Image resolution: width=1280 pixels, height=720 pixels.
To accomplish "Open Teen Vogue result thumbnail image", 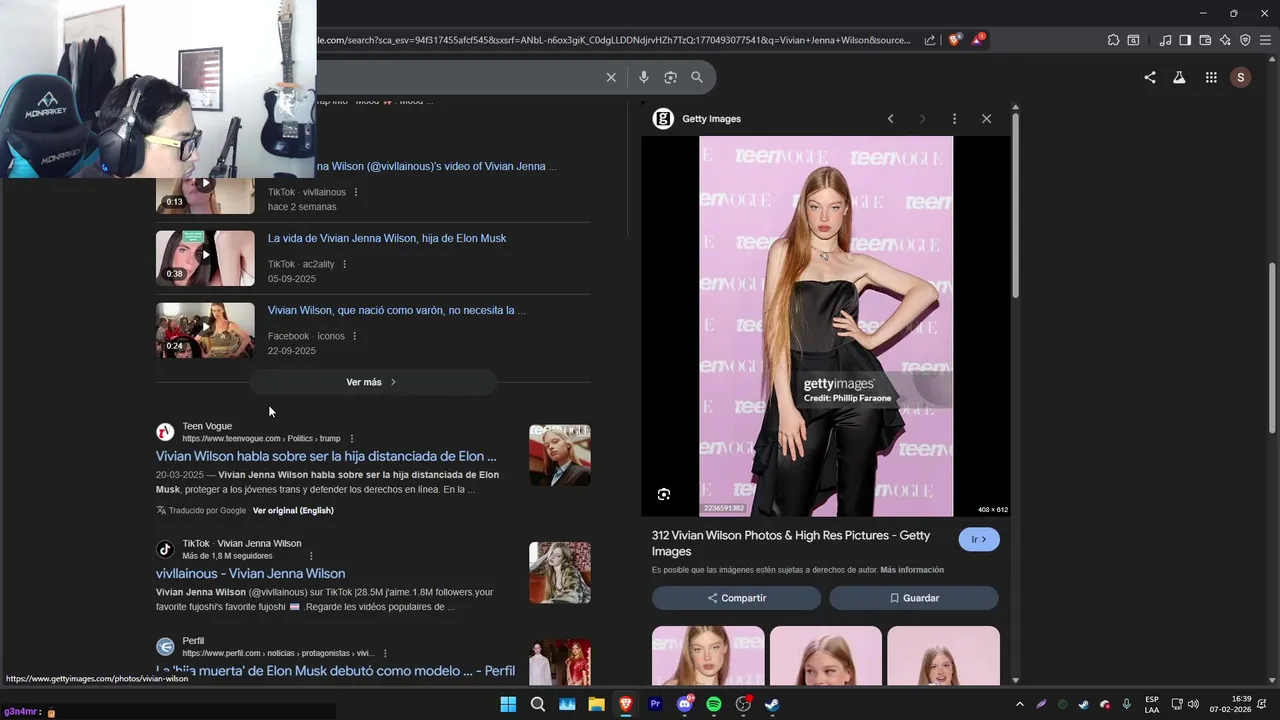I will point(560,455).
